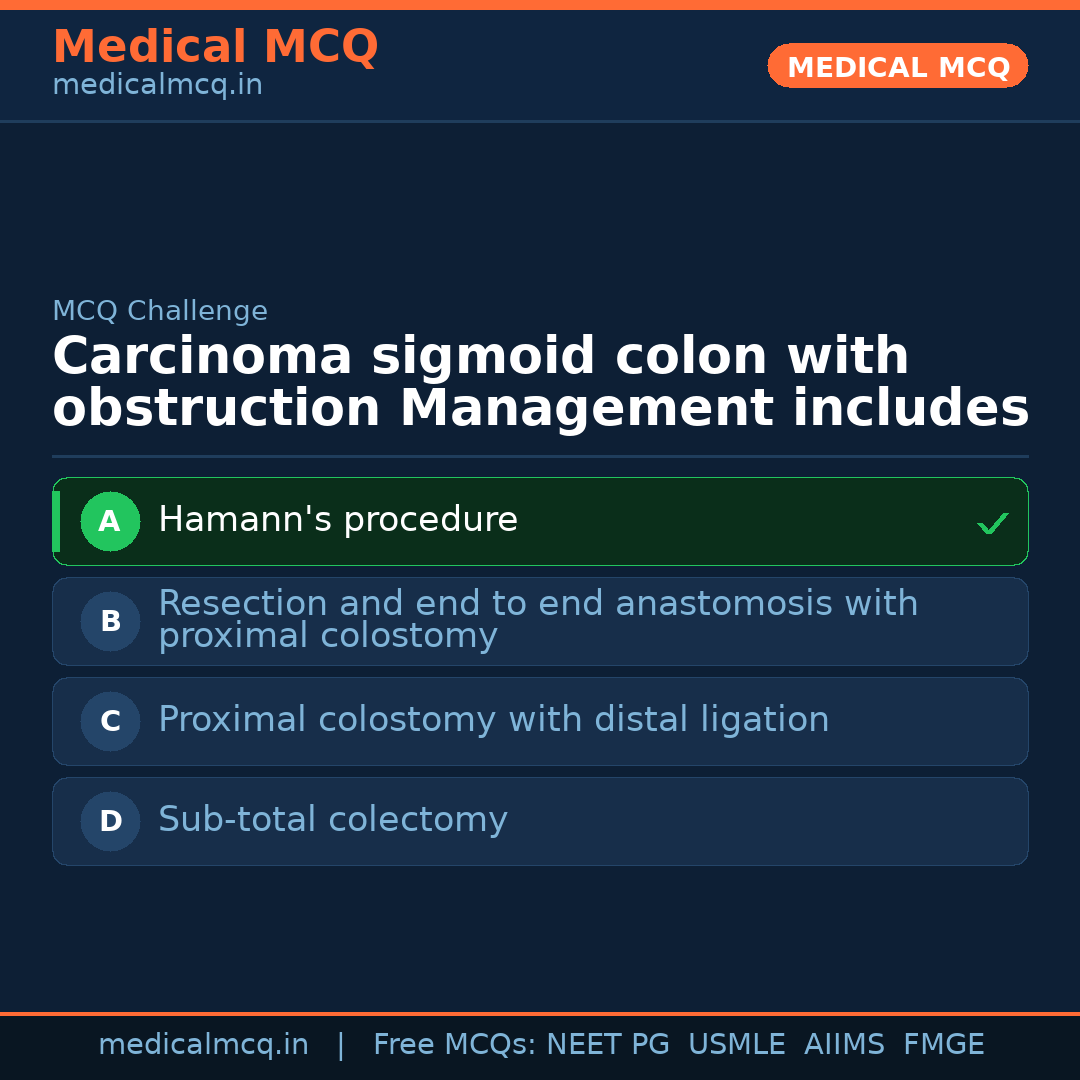Open the FMGE footer item
Screen dimensions: 1080x1080
(944, 1045)
